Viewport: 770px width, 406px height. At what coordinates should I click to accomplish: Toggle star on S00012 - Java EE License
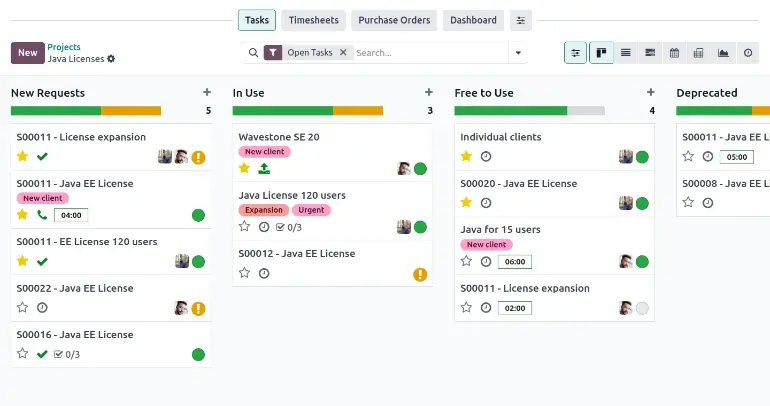pos(244,273)
